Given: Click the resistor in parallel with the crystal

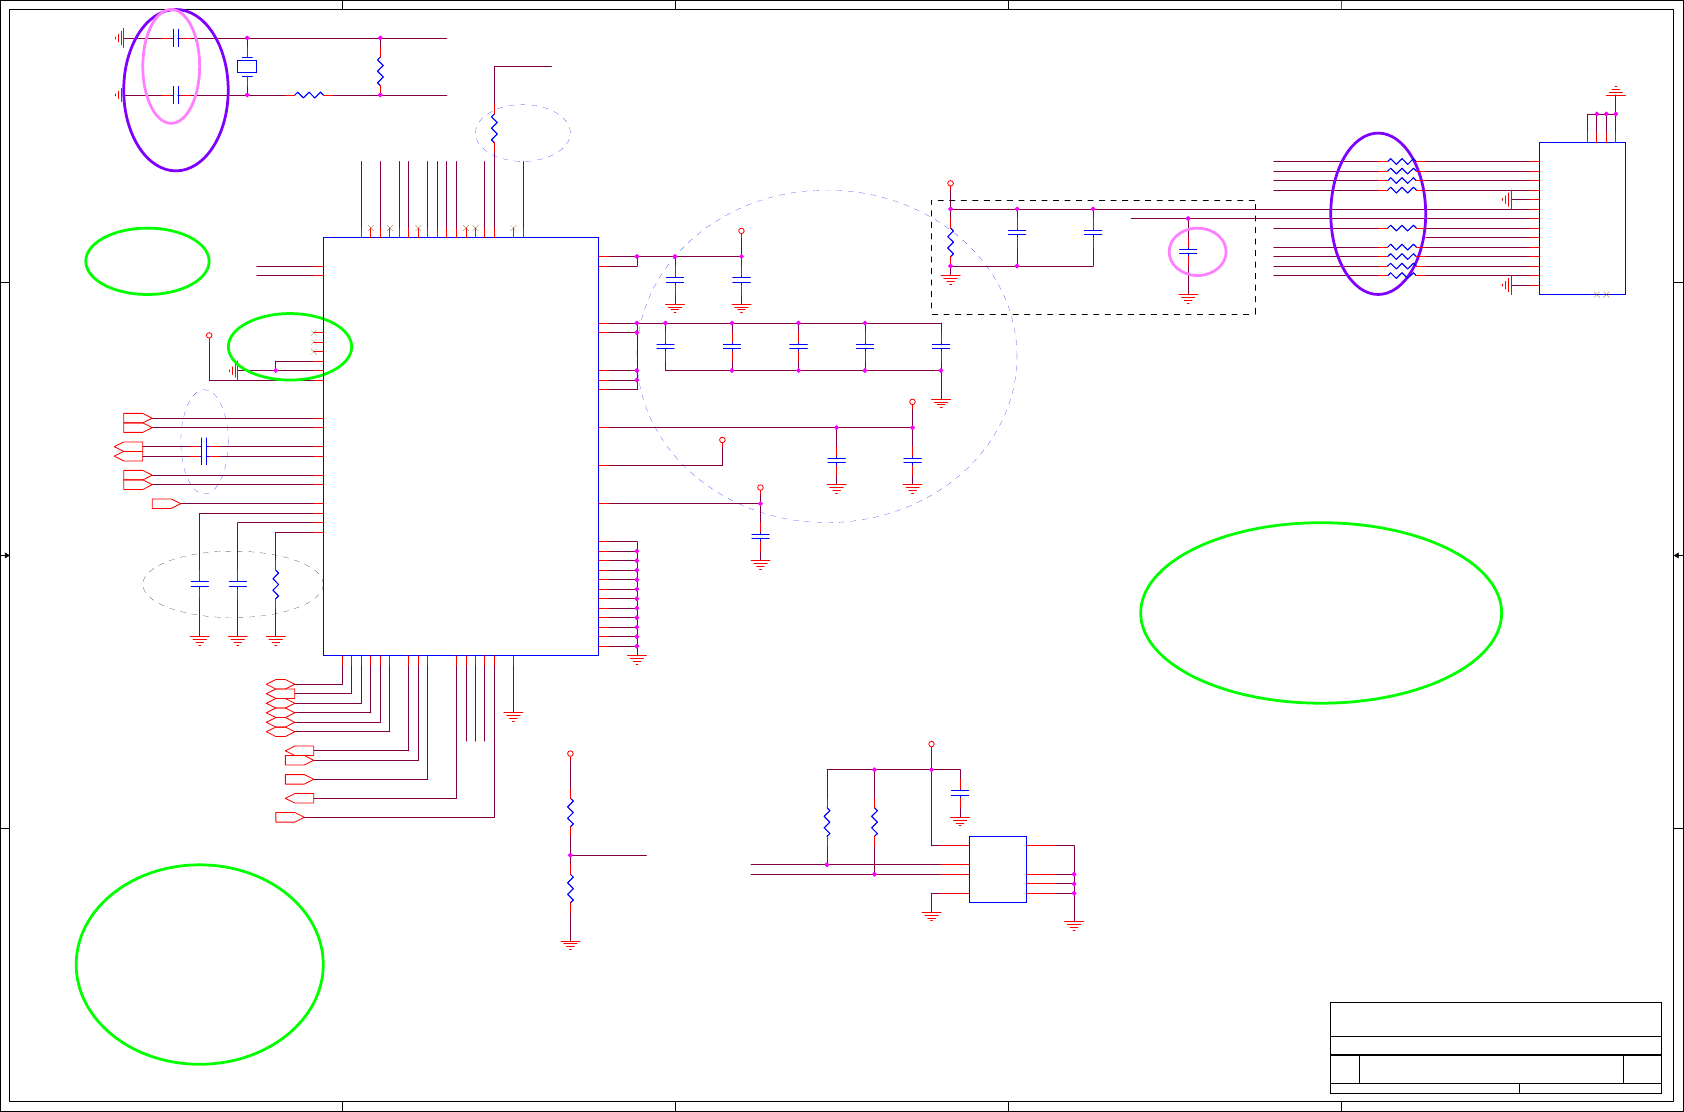Looking at the screenshot, I should [x=380, y=70].
